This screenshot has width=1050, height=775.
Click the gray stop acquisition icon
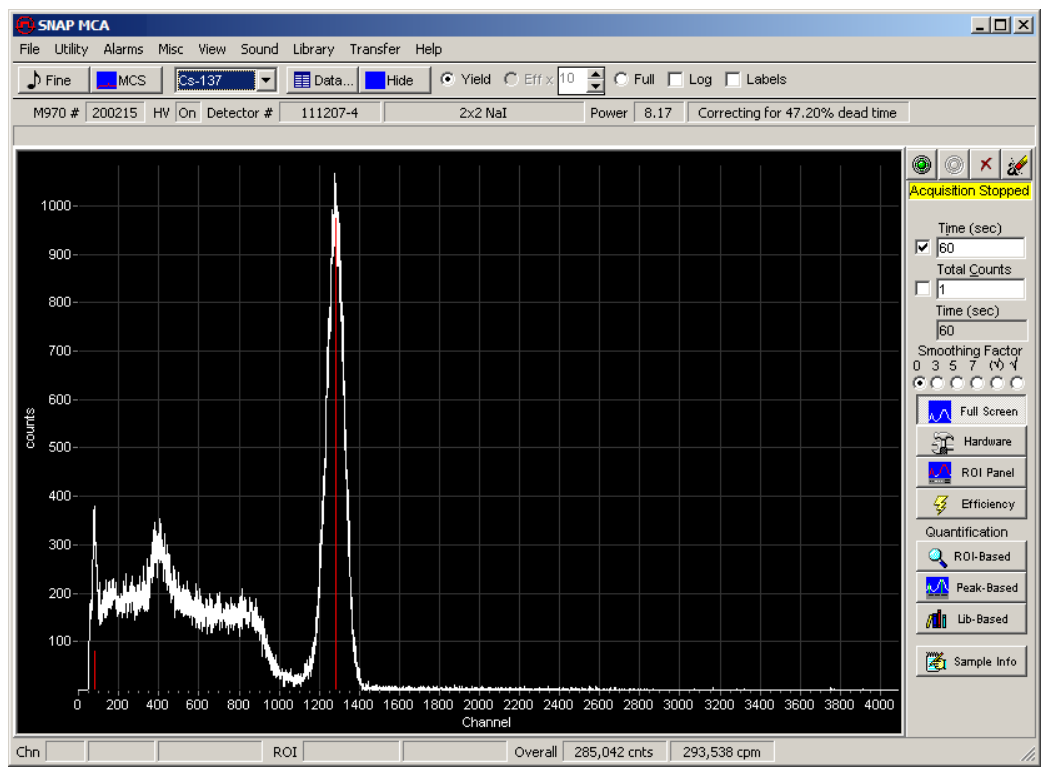(954, 164)
